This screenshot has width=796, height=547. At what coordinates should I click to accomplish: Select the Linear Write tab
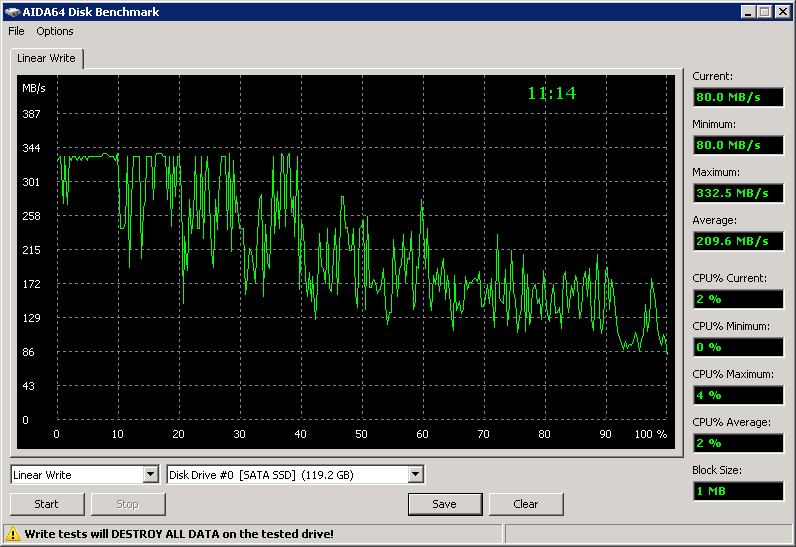[46, 58]
